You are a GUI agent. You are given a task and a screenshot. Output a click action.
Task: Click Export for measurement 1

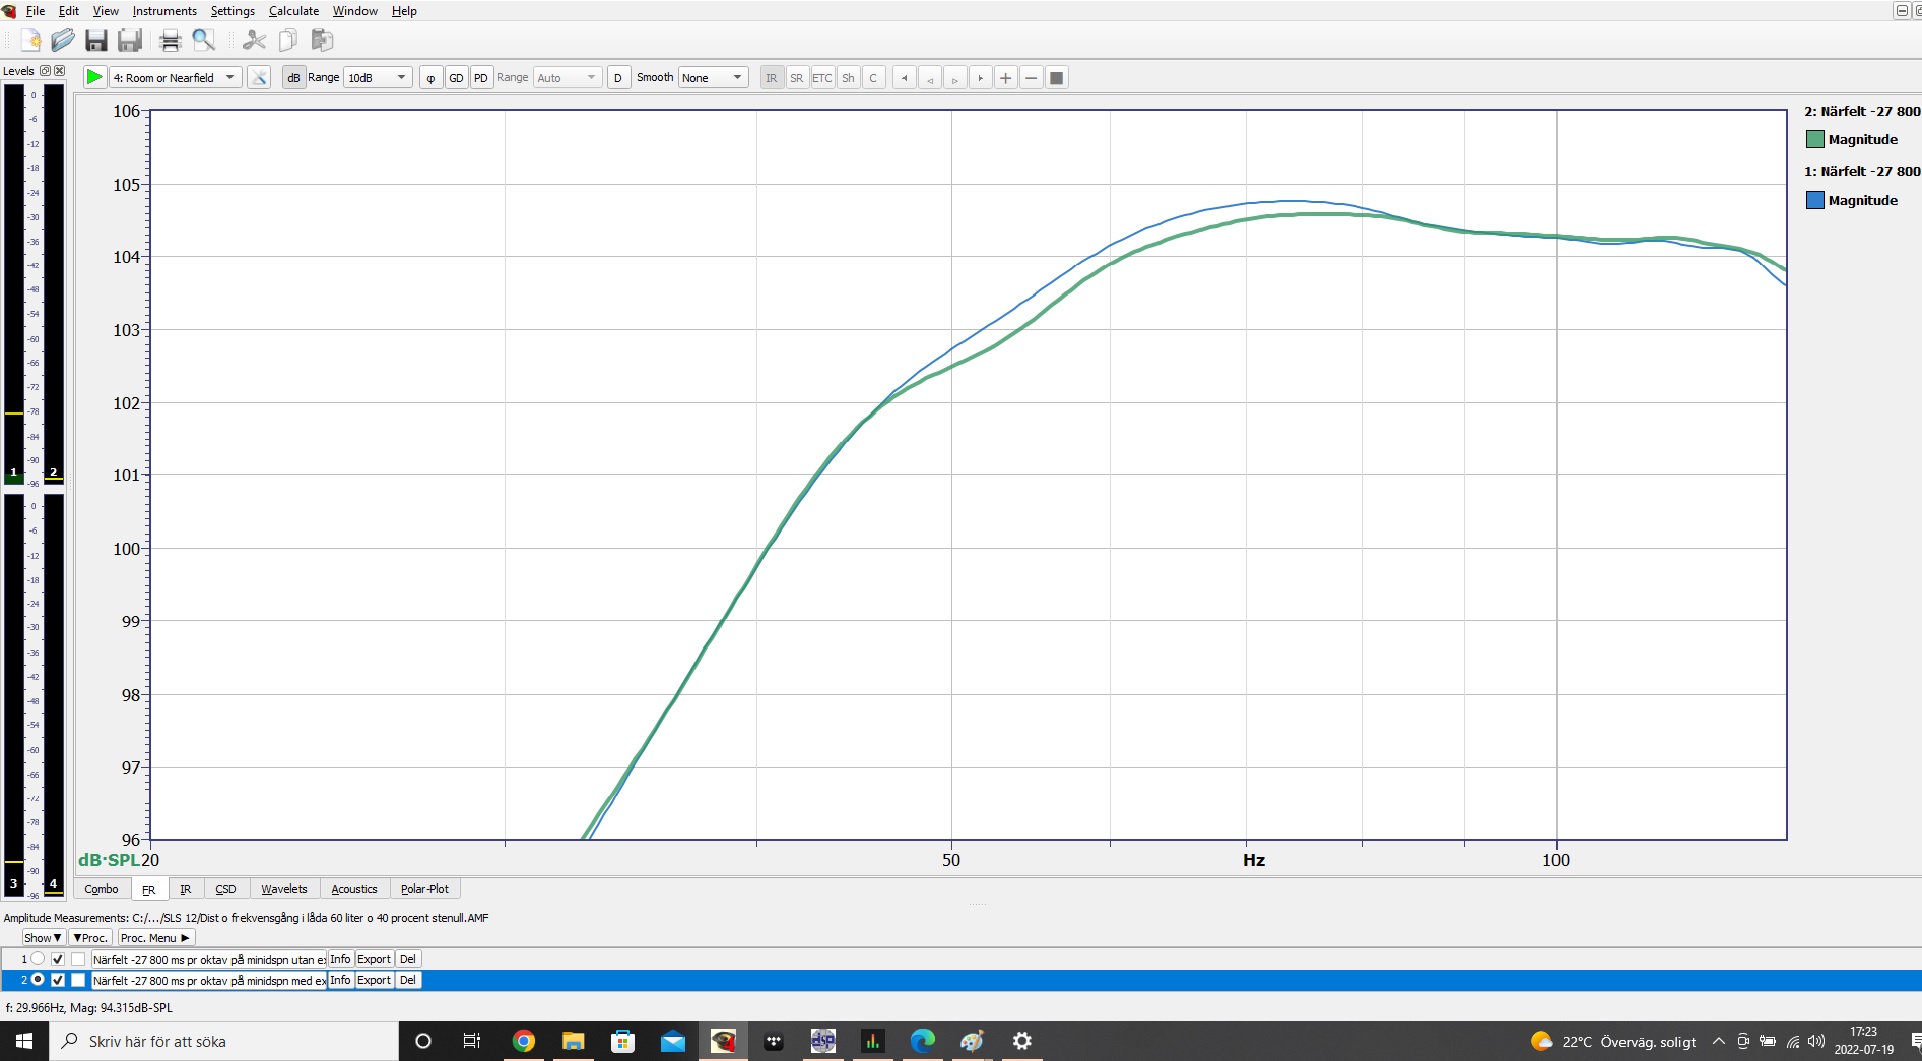click(x=374, y=959)
